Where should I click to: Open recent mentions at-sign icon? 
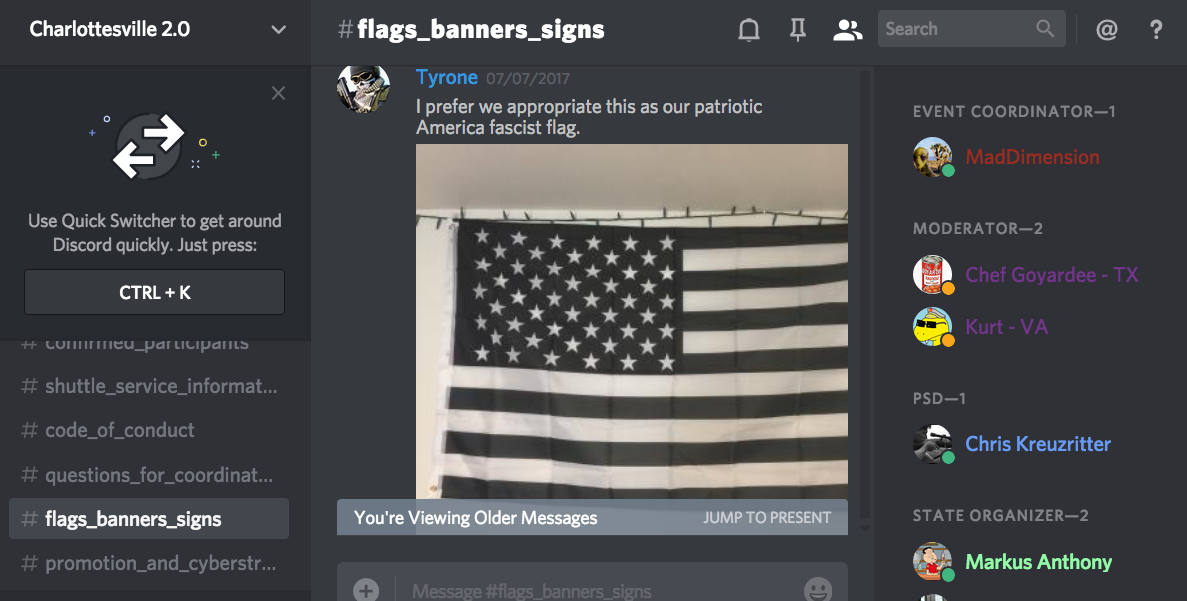point(1107,30)
